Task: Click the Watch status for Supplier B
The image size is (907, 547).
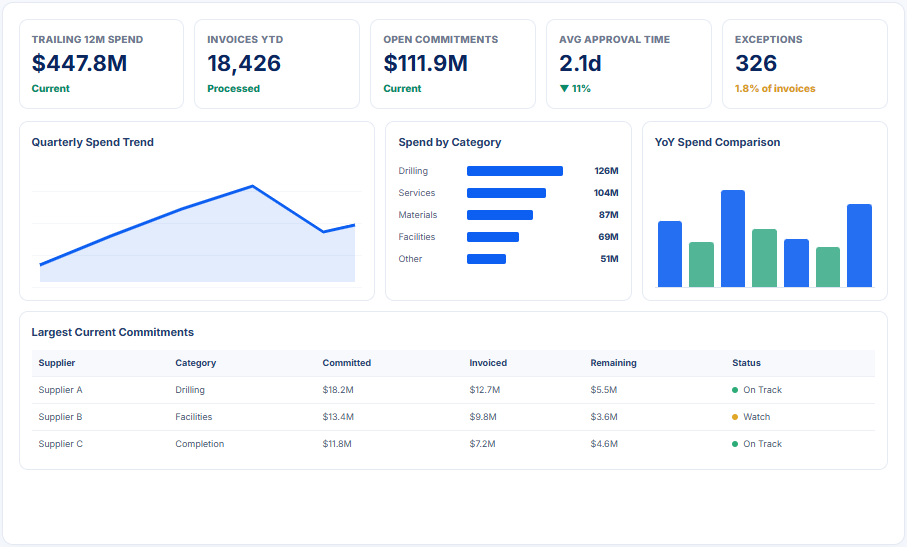Action: pyautogui.click(x=751, y=417)
